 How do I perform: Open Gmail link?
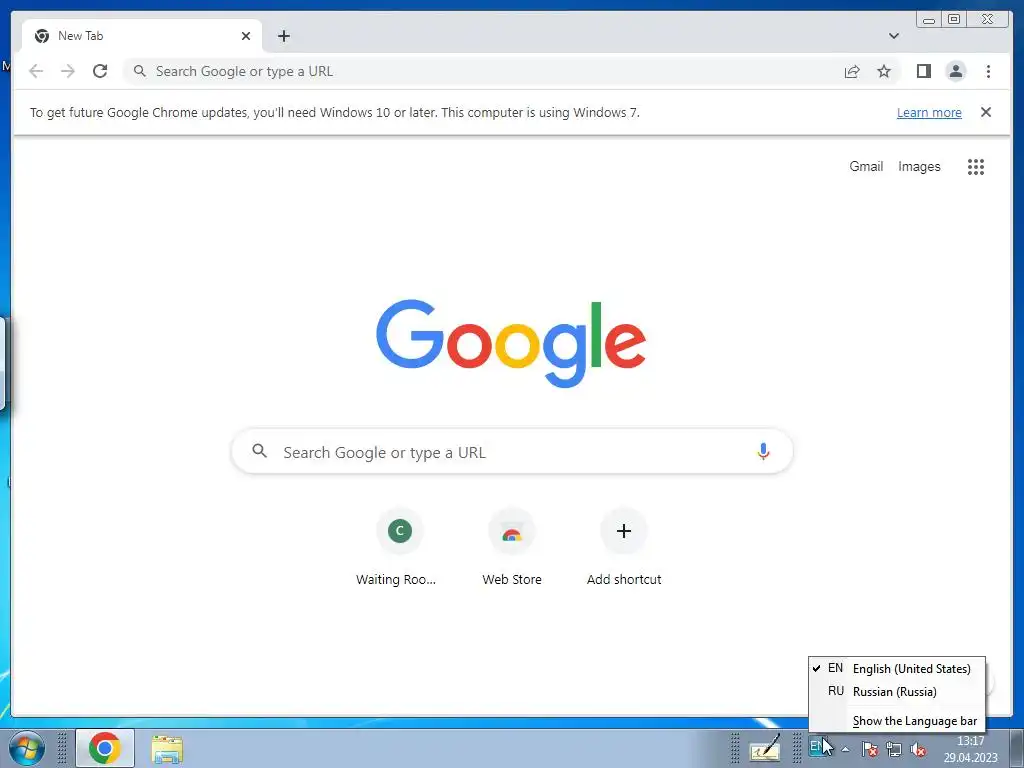coord(866,167)
